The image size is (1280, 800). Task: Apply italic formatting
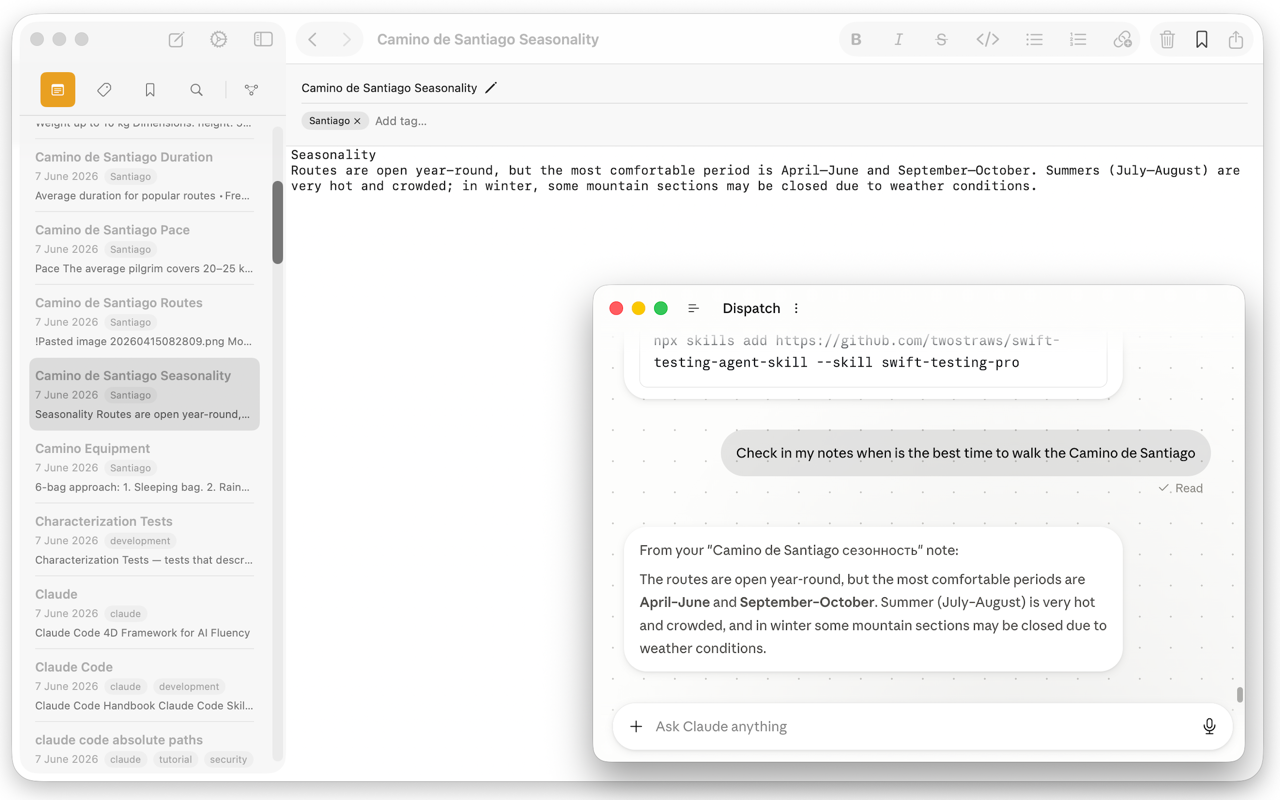(898, 40)
